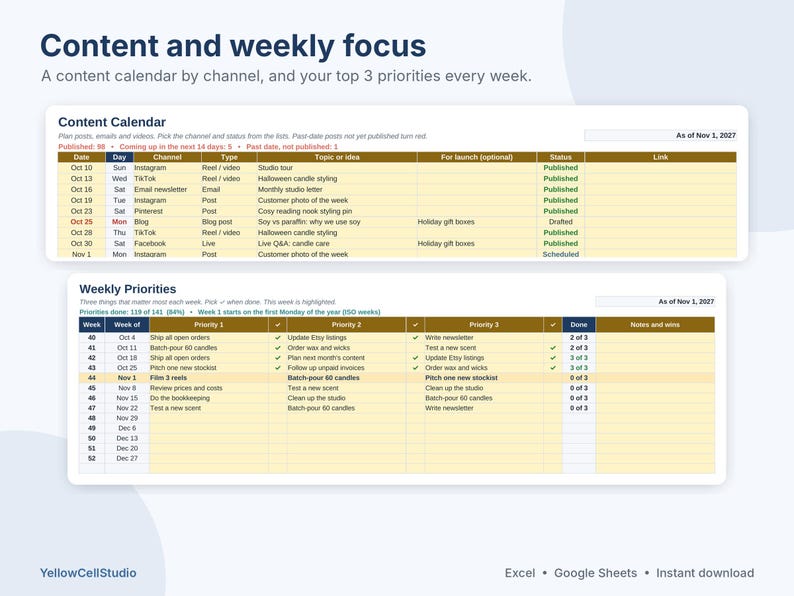Click checkmark column header after Priority 1
Screen dimensions: 794x596
click(x=277, y=325)
